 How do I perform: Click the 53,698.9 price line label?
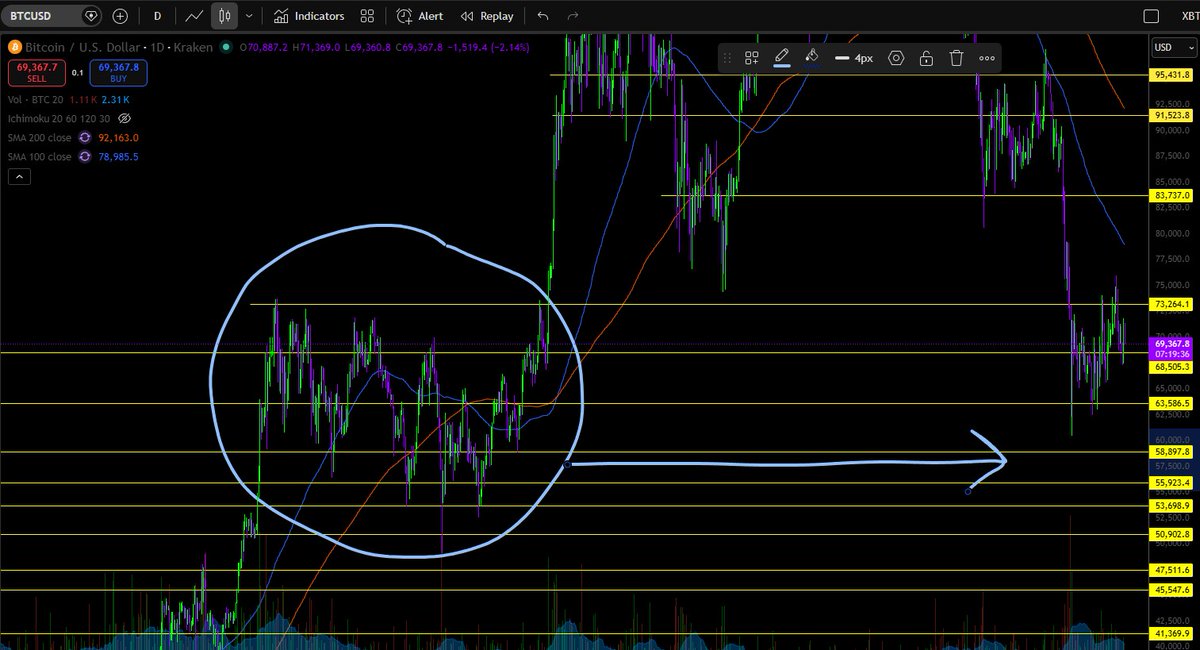(x=1171, y=506)
